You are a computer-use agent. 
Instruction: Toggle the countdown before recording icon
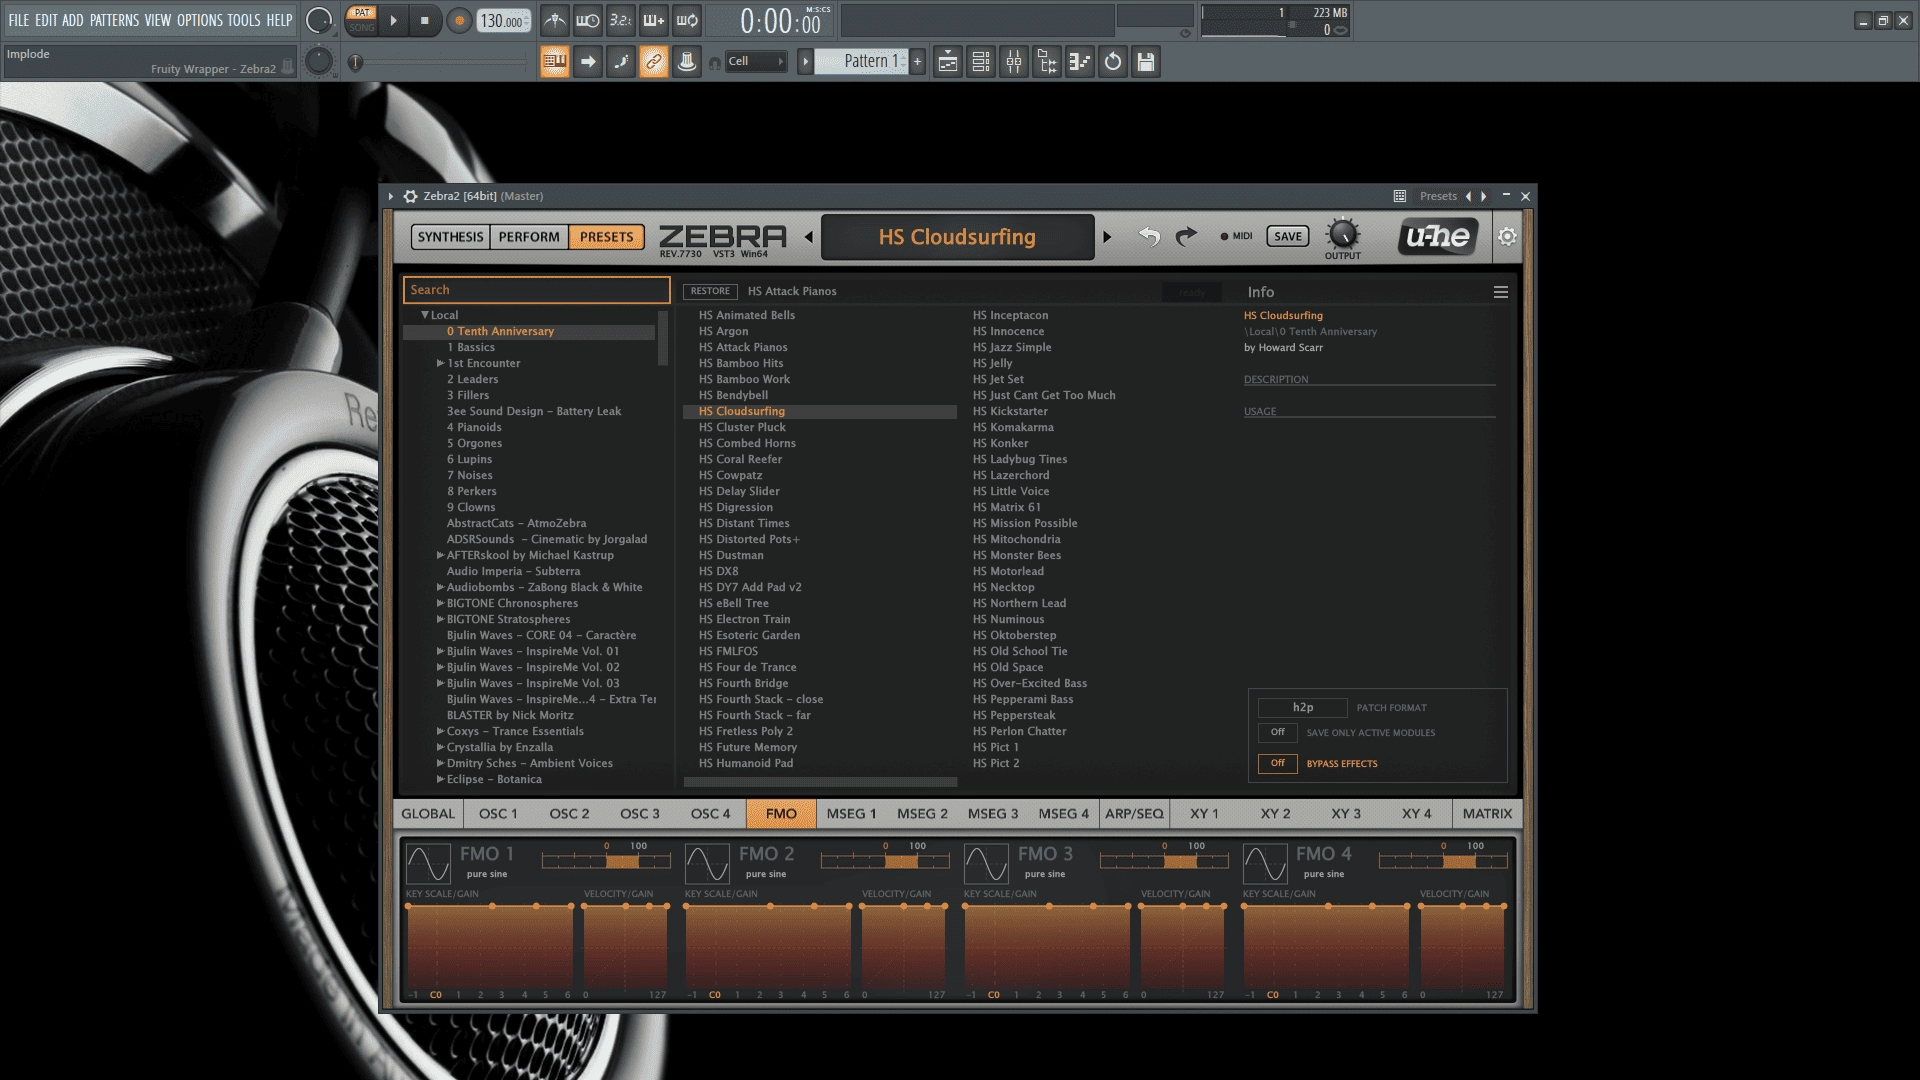pos(620,20)
